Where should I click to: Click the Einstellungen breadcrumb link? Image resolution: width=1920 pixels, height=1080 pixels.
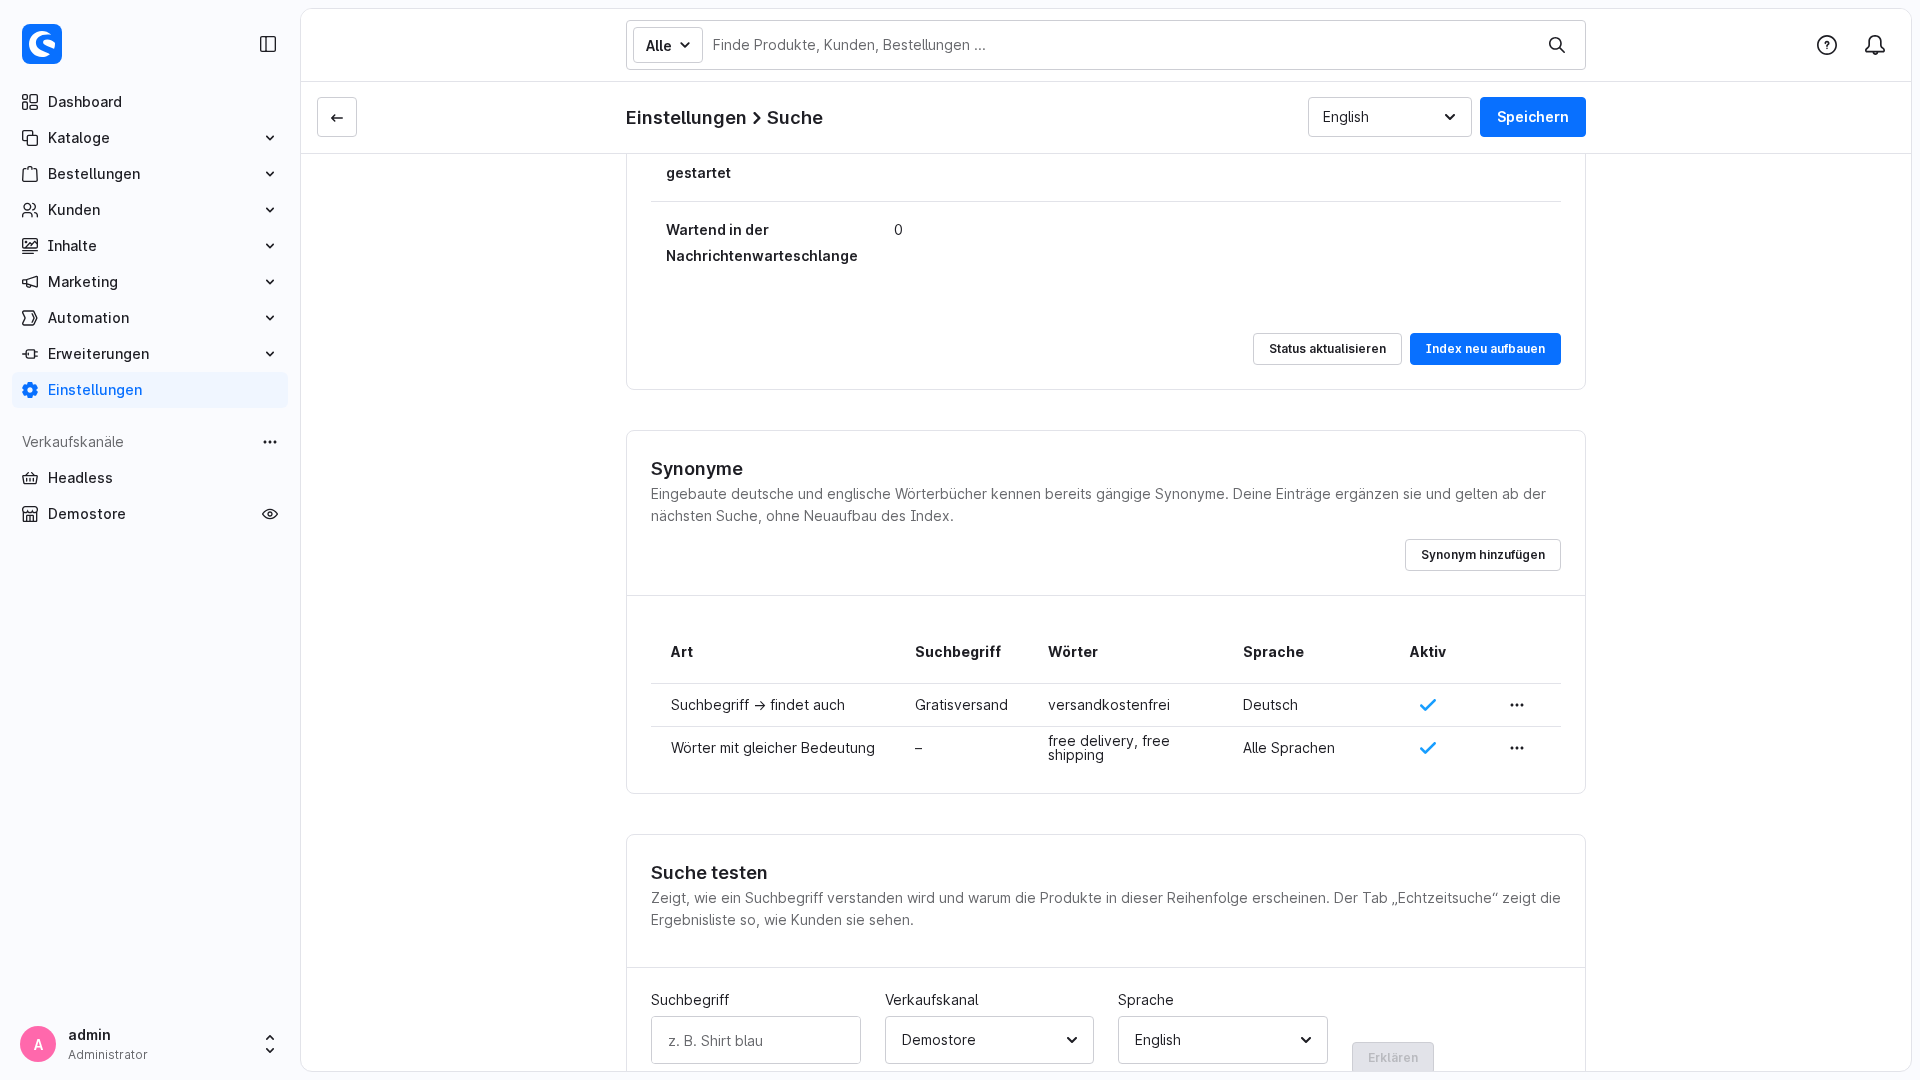click(x=686, y=118)
